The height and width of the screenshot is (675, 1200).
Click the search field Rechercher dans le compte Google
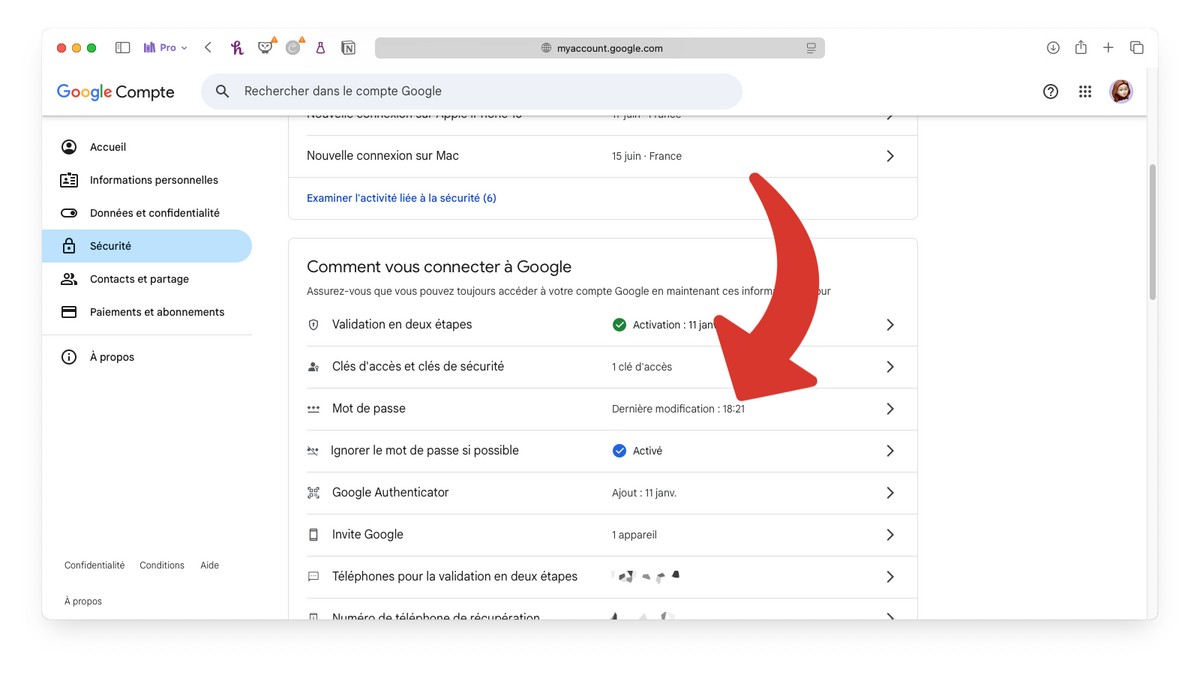(x=472, y=91)
